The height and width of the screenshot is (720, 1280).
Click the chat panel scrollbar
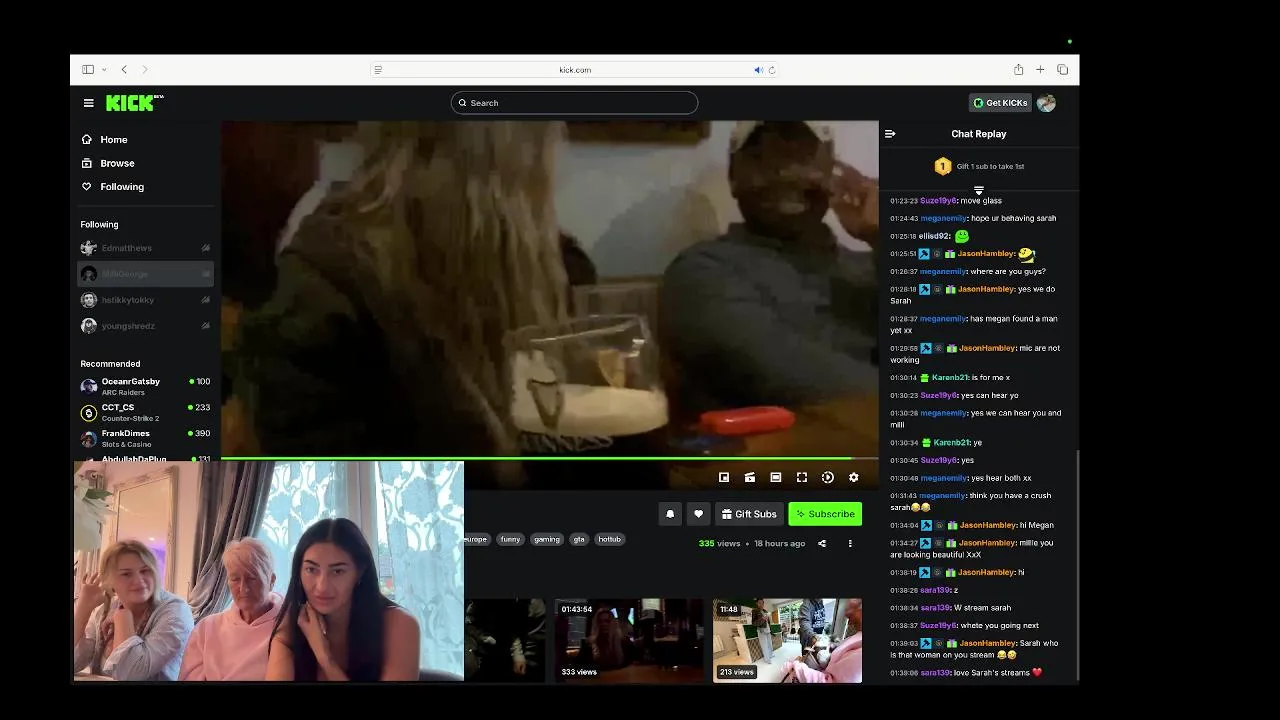coord(1077,565)
